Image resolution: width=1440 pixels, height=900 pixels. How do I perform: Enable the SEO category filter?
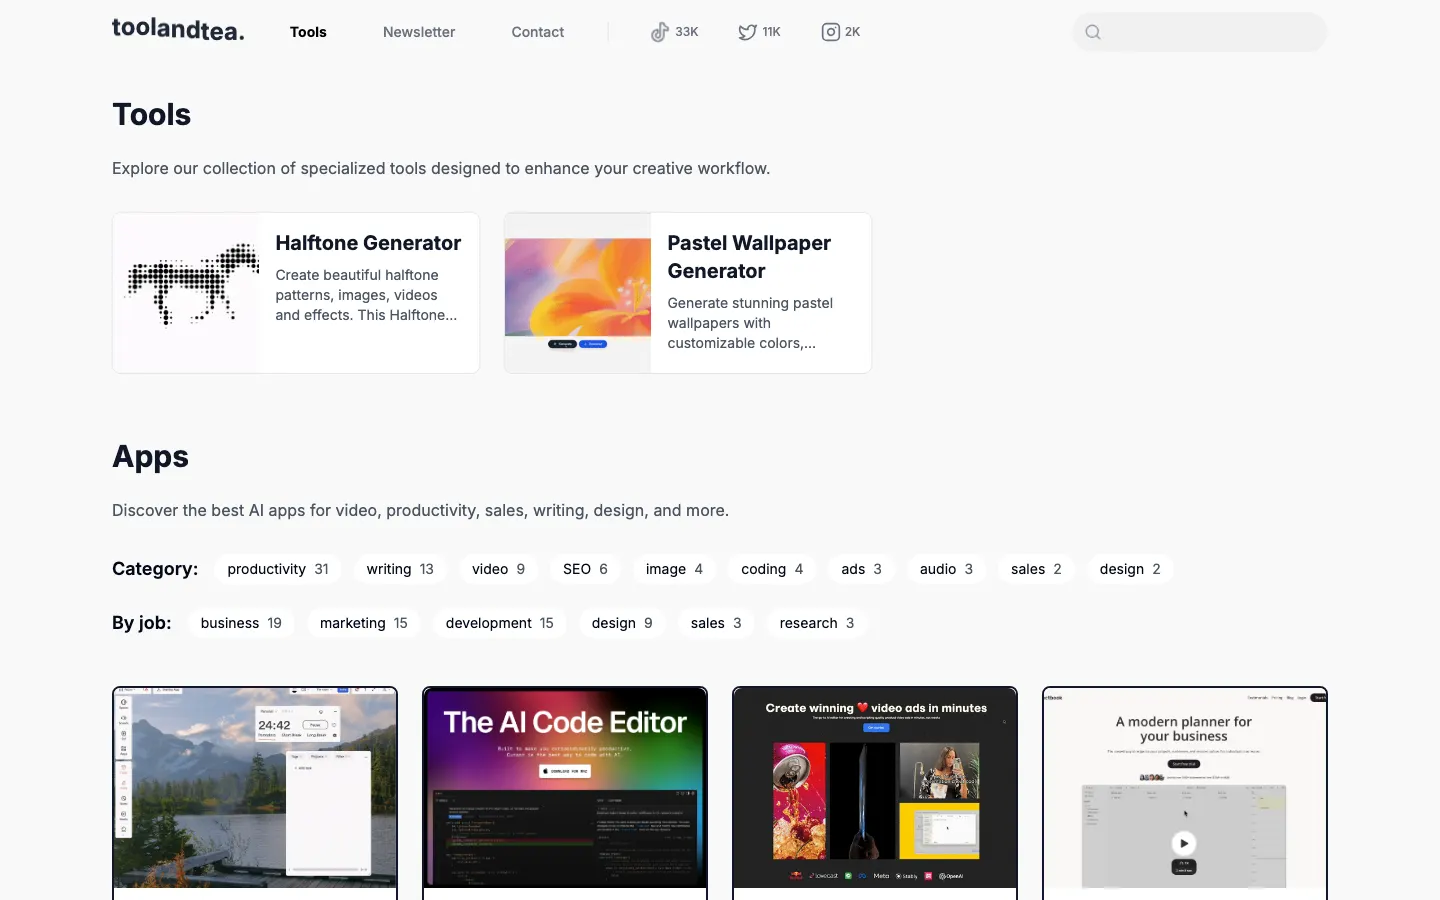(x=585, y=569)
